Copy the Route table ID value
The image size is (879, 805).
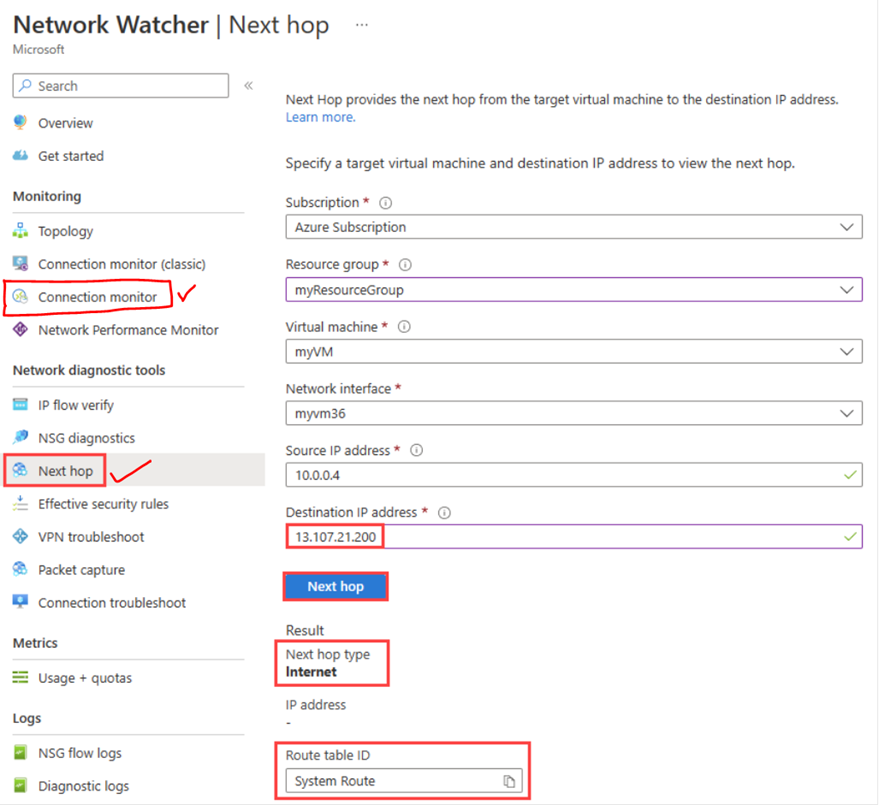(x=509, y=781)
